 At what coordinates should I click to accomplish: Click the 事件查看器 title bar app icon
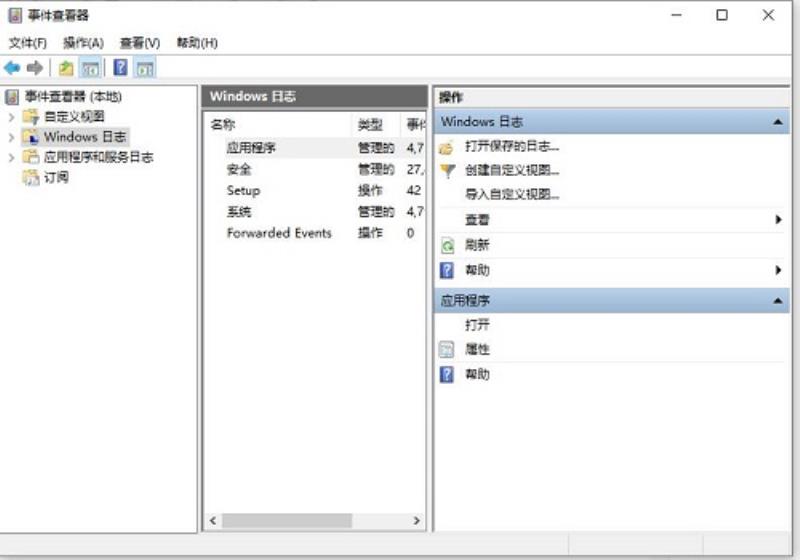[15, 15]
